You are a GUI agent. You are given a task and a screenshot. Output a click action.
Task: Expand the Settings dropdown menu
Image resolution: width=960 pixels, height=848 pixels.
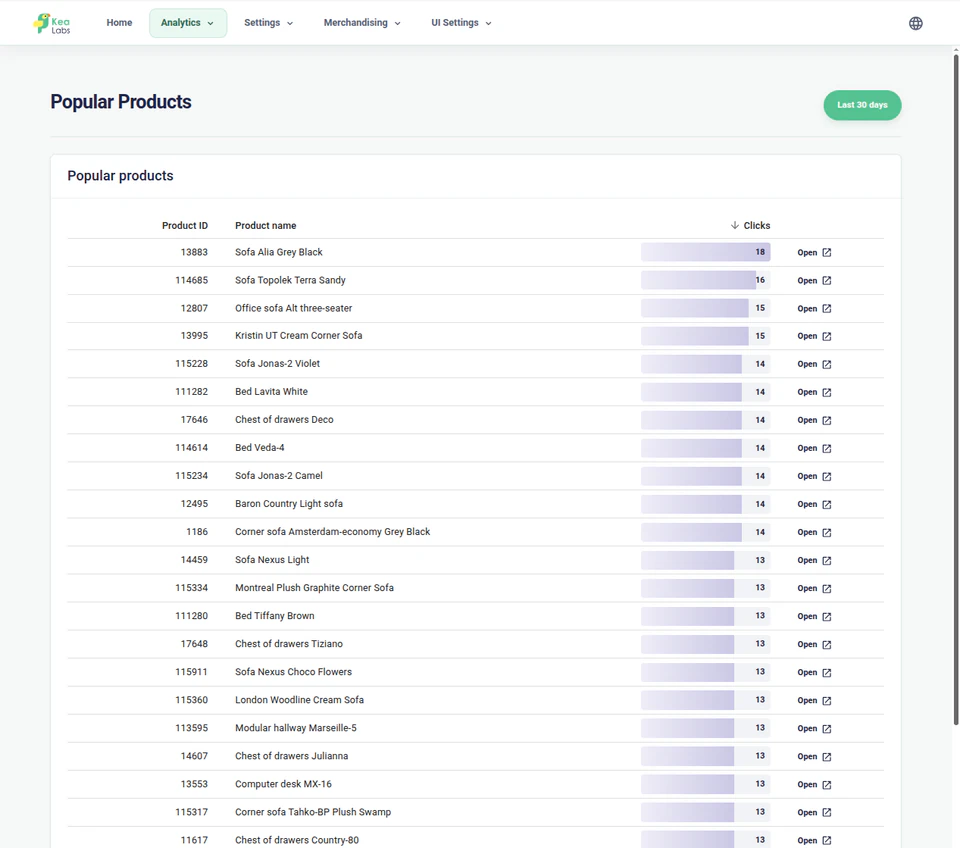[269, 23]
